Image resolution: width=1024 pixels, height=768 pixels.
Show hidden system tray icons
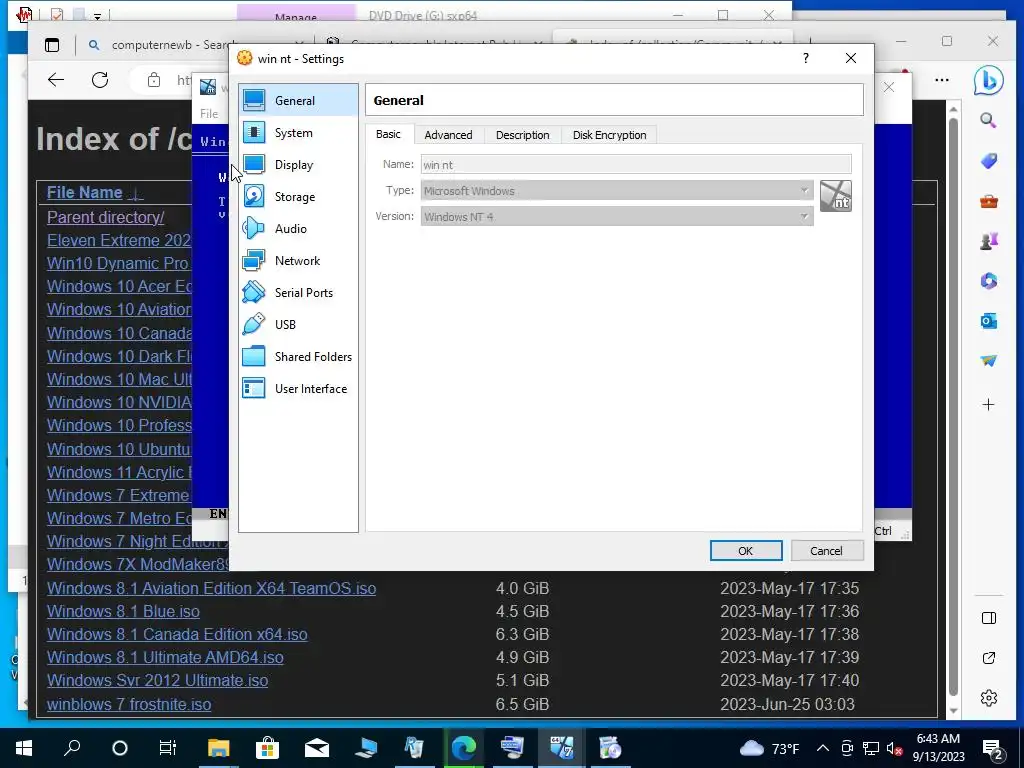click(x=823, y=748)
